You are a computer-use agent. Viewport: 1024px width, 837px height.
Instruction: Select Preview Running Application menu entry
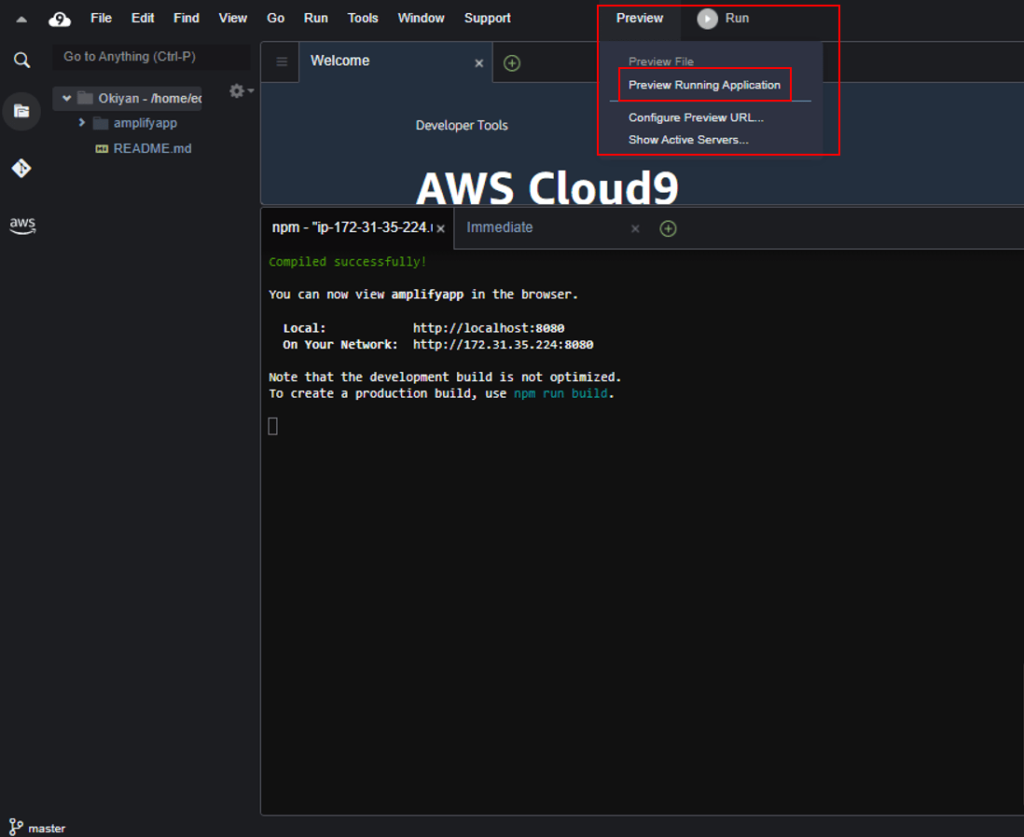tap(704, 85)
